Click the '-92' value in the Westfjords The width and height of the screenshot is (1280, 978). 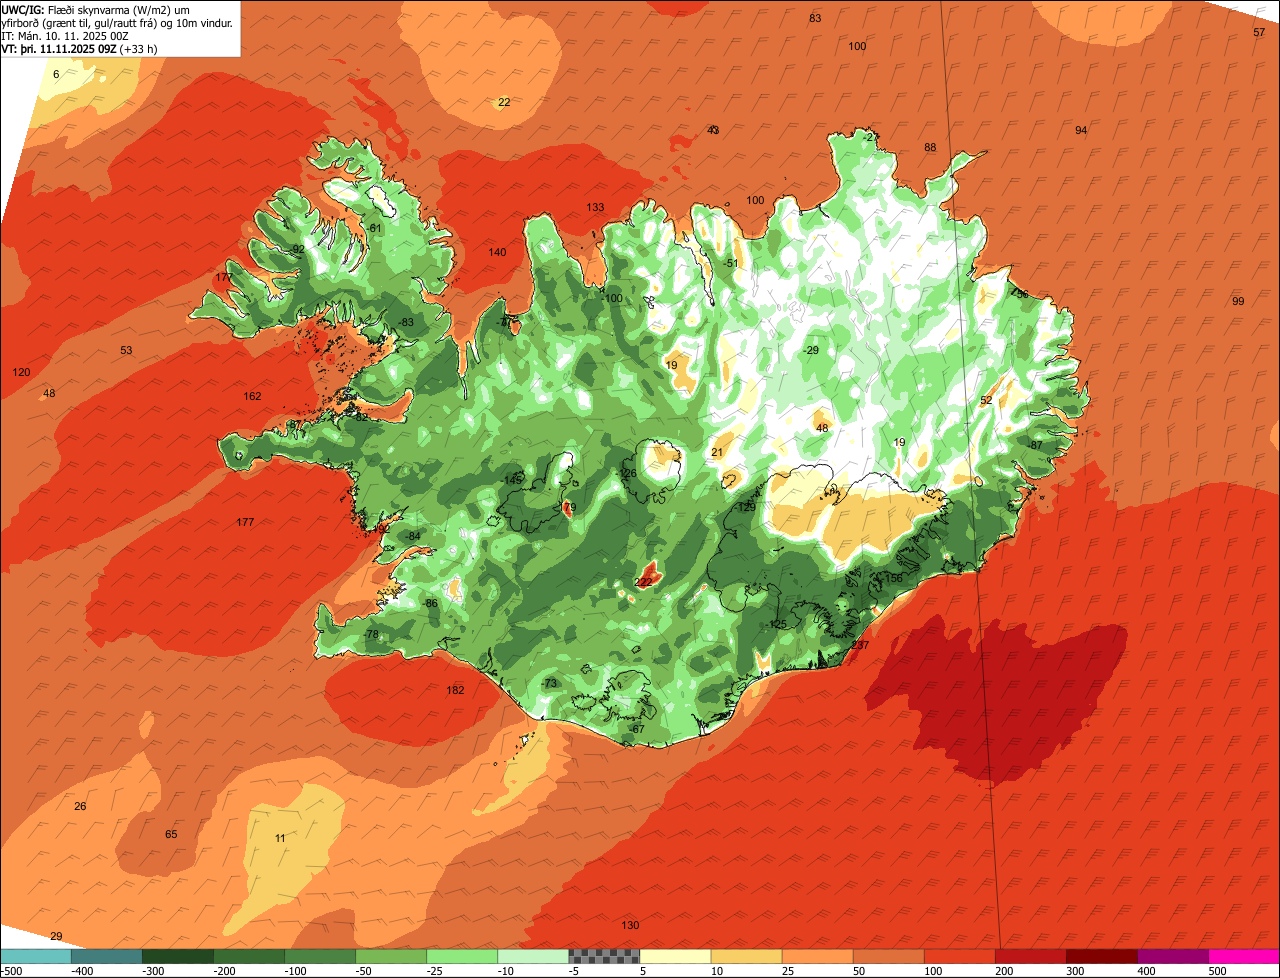(296, 249)
